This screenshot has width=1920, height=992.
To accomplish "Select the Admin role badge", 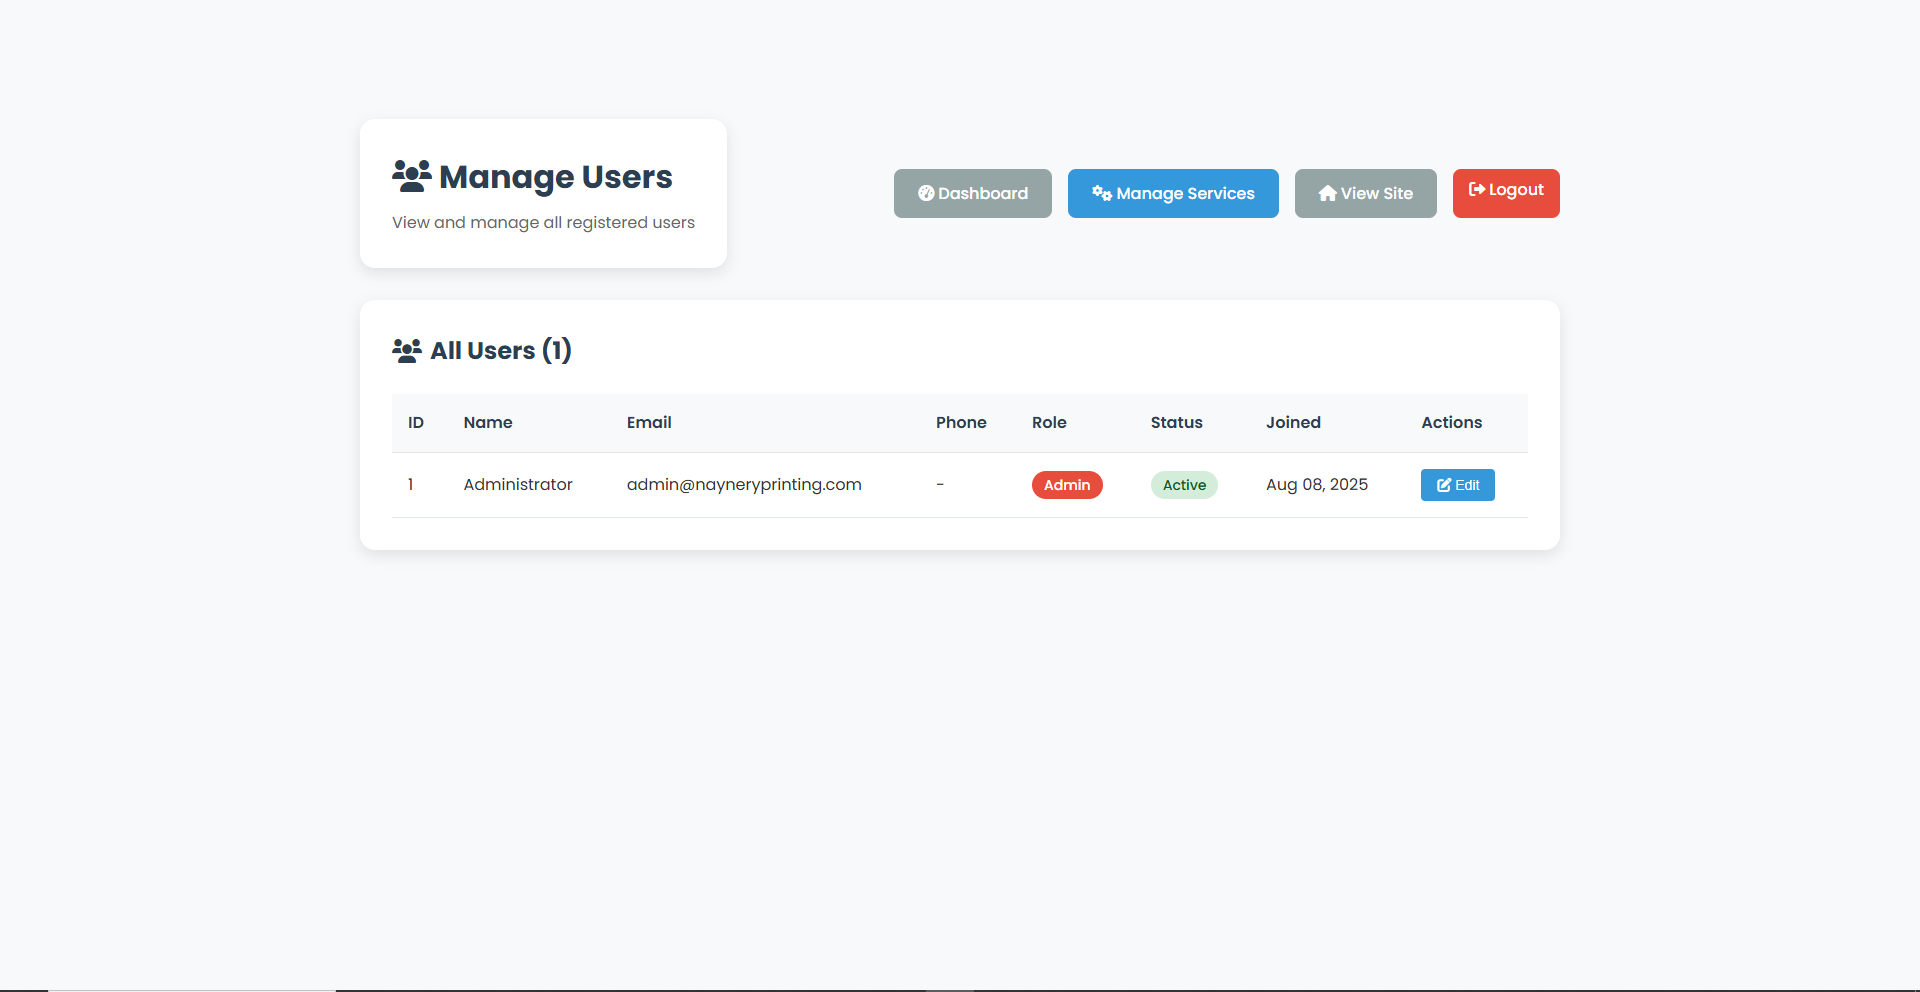I will pos(1066,485).
